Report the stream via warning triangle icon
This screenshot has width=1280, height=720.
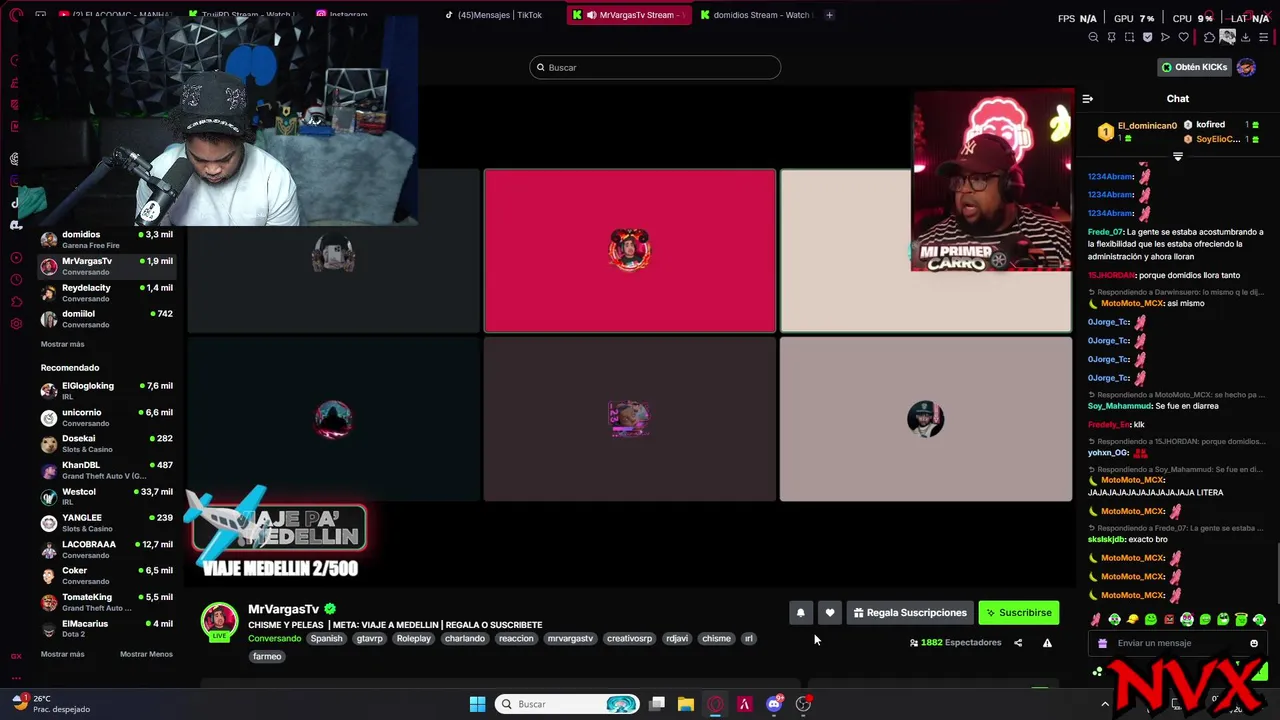(x=1047, y=643)
